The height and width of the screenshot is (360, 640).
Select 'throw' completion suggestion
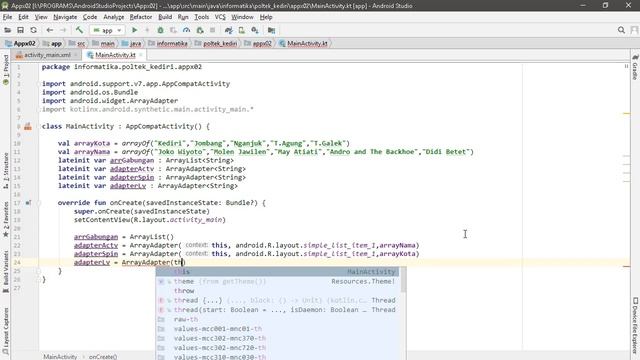point(278,291)
